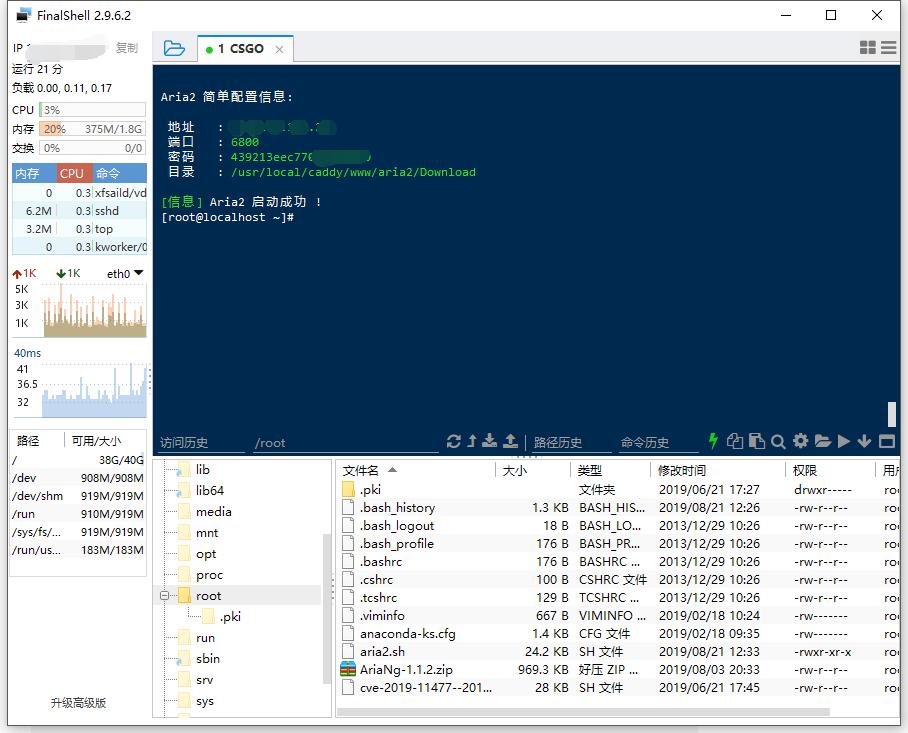Click the sshd process row
Image resolution: width=908 pixels, height=733 pixels.
point(79,211)
